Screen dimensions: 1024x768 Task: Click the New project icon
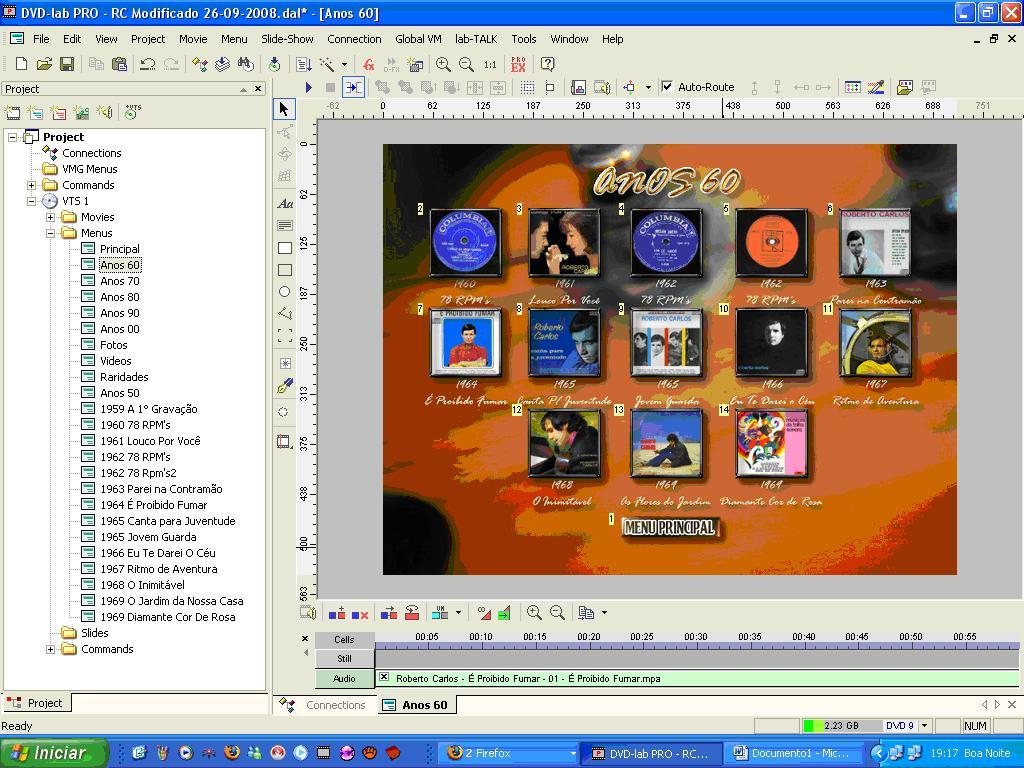21,64
